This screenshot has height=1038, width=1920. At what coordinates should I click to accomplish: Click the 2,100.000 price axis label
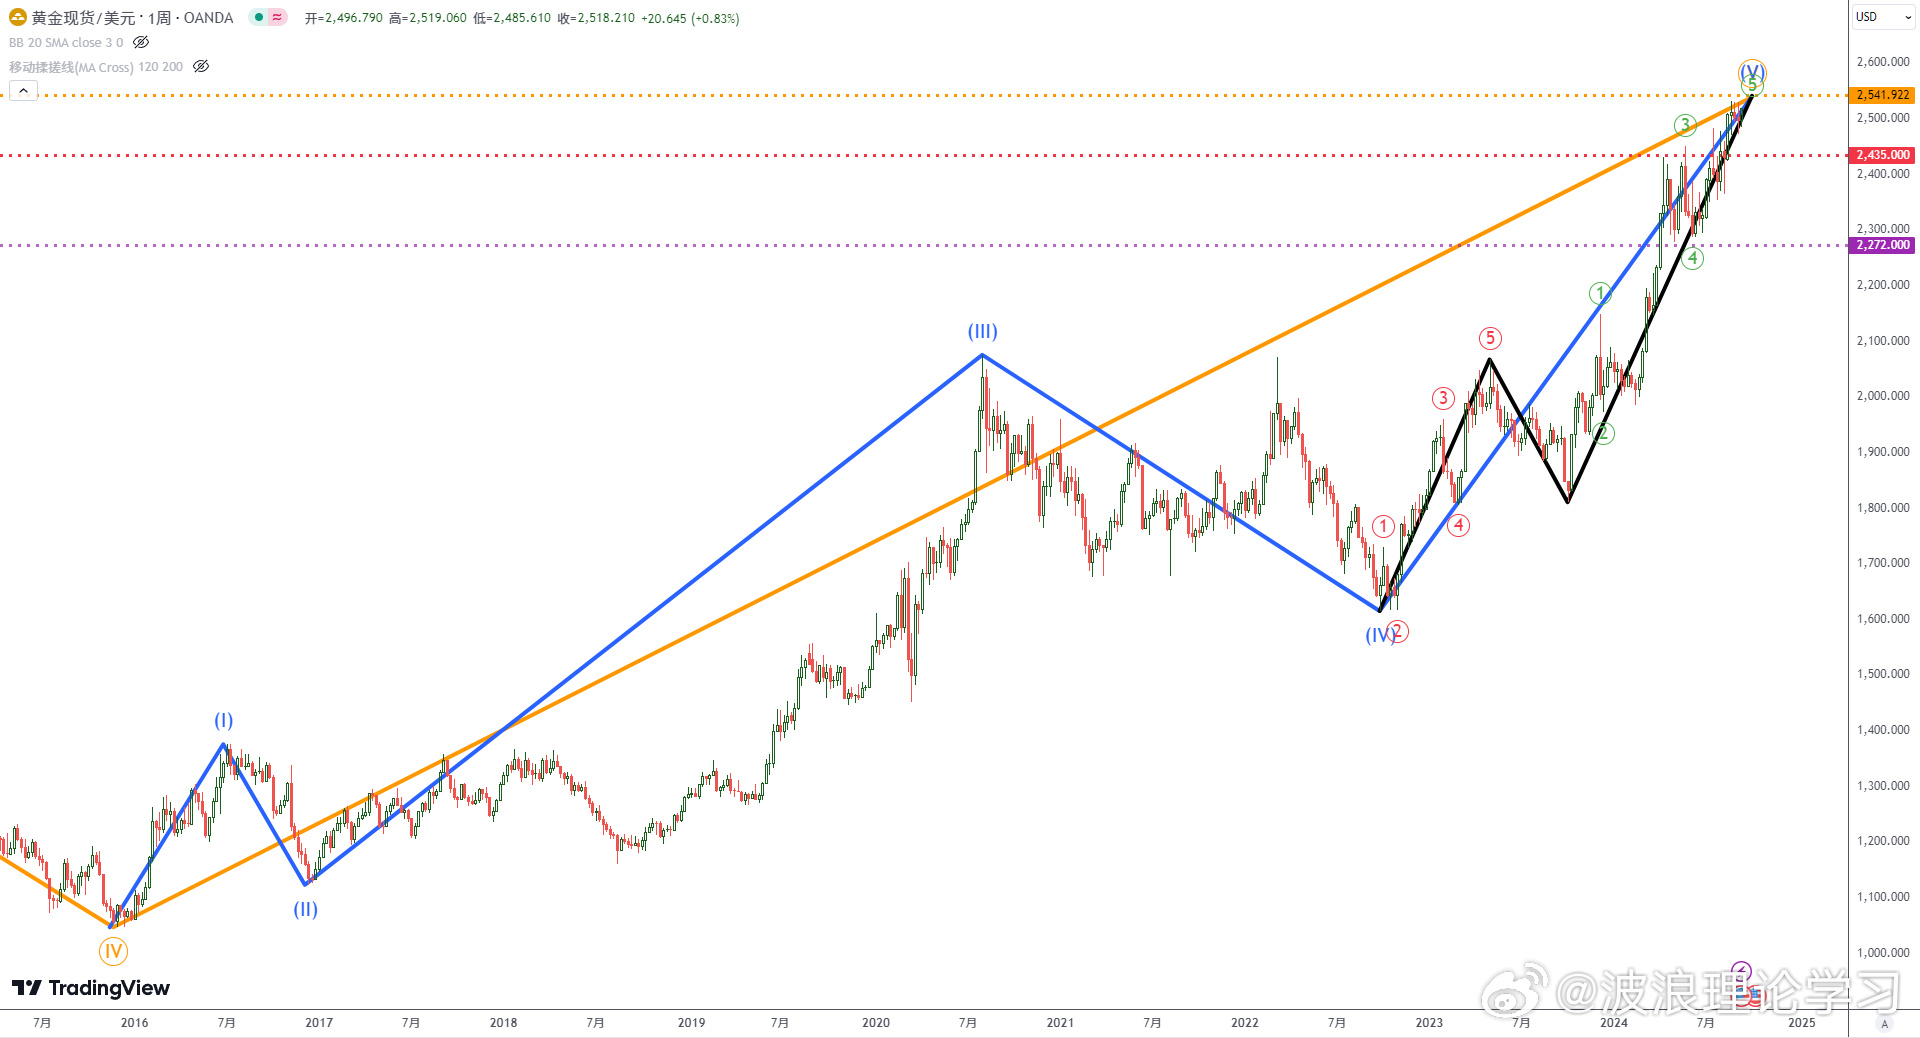click(x=1883, y=341)
